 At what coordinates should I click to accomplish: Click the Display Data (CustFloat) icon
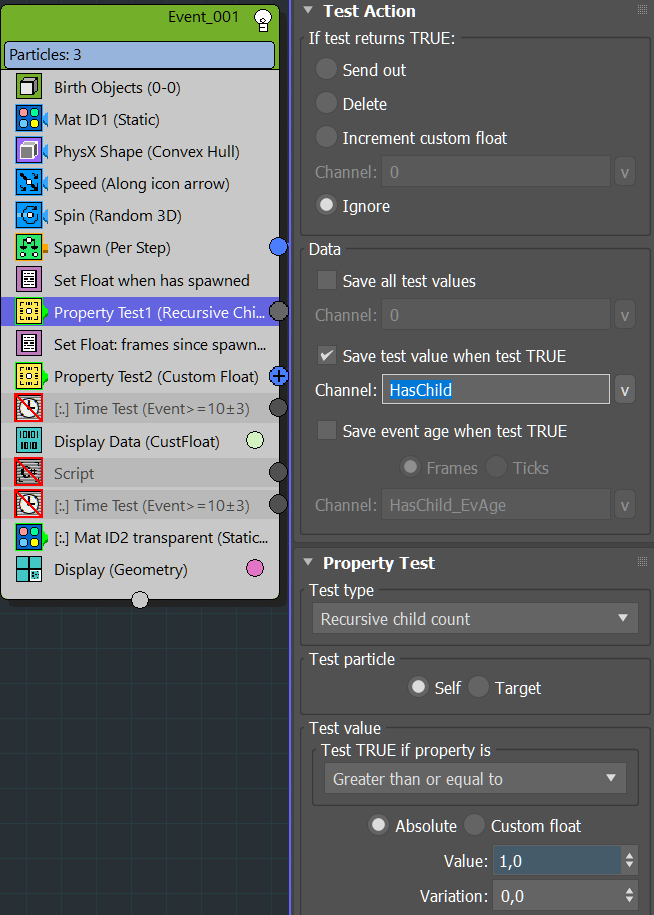tap(29, 441)
